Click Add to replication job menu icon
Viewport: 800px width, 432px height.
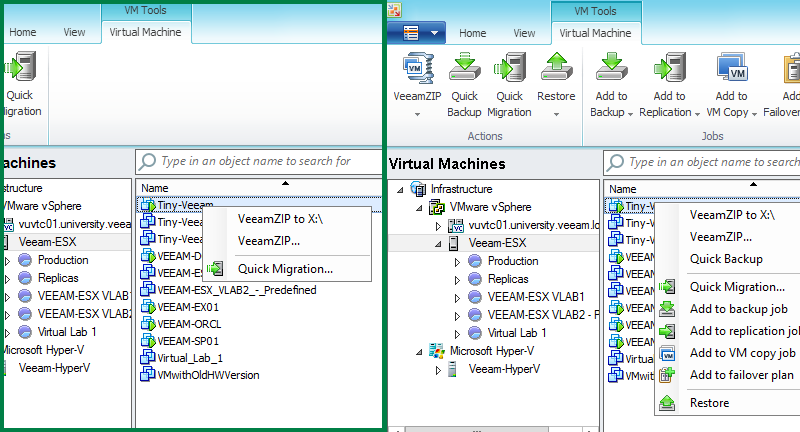click(x=667, y=331)
